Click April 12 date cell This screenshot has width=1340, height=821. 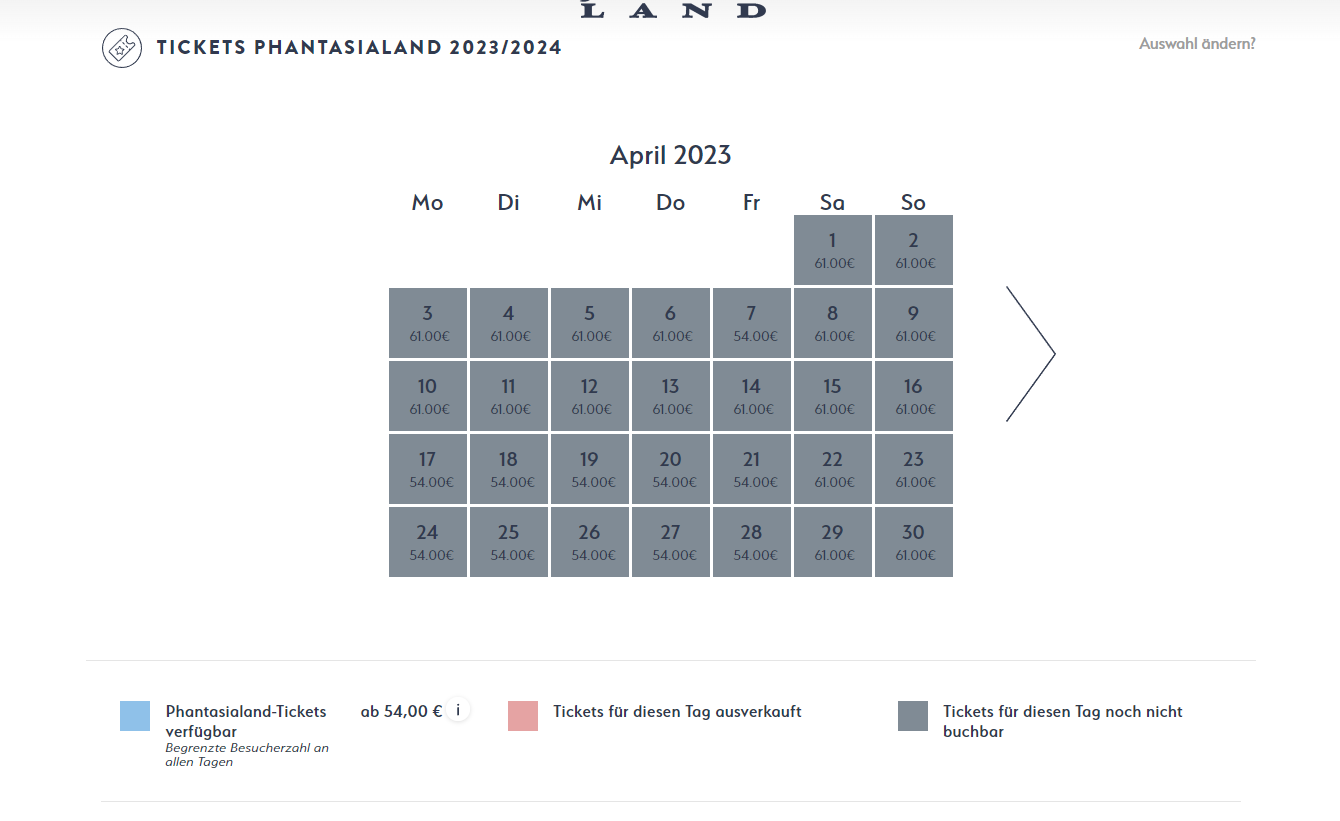point(590,396)
